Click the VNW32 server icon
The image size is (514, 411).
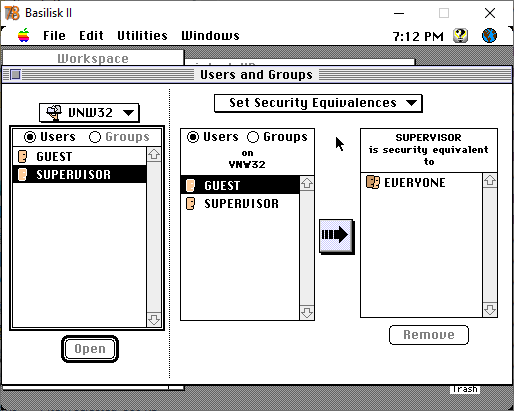click(x=54, y=113)
